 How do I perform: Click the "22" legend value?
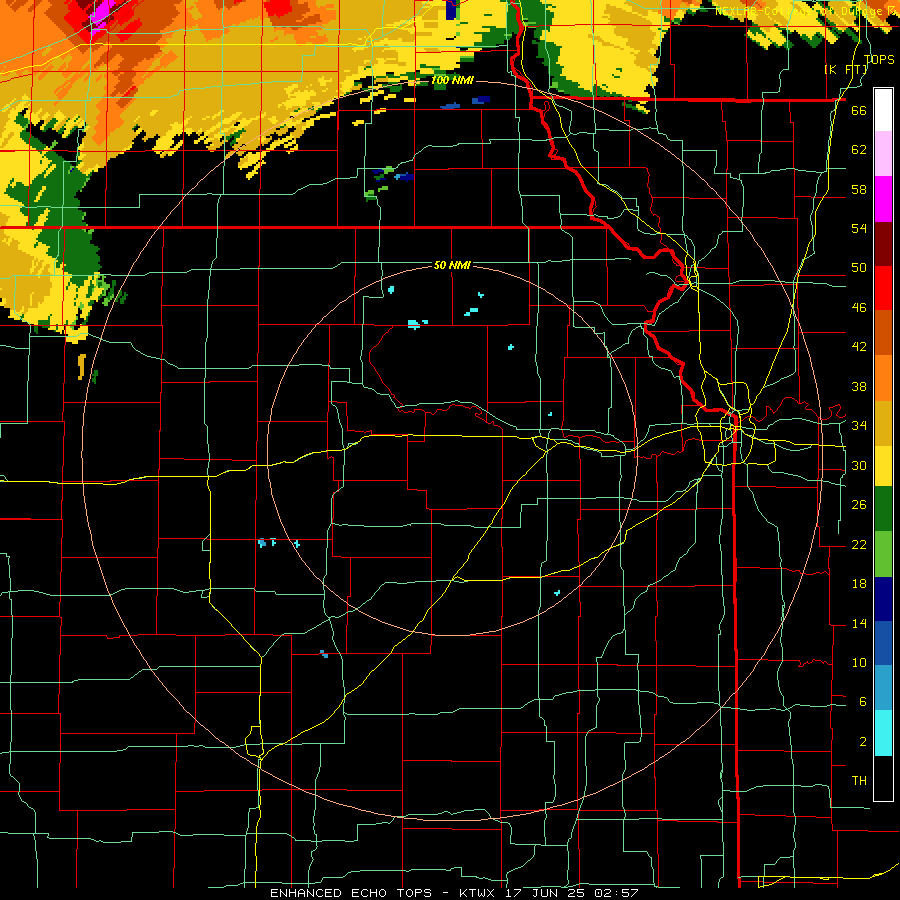[859, 544]
